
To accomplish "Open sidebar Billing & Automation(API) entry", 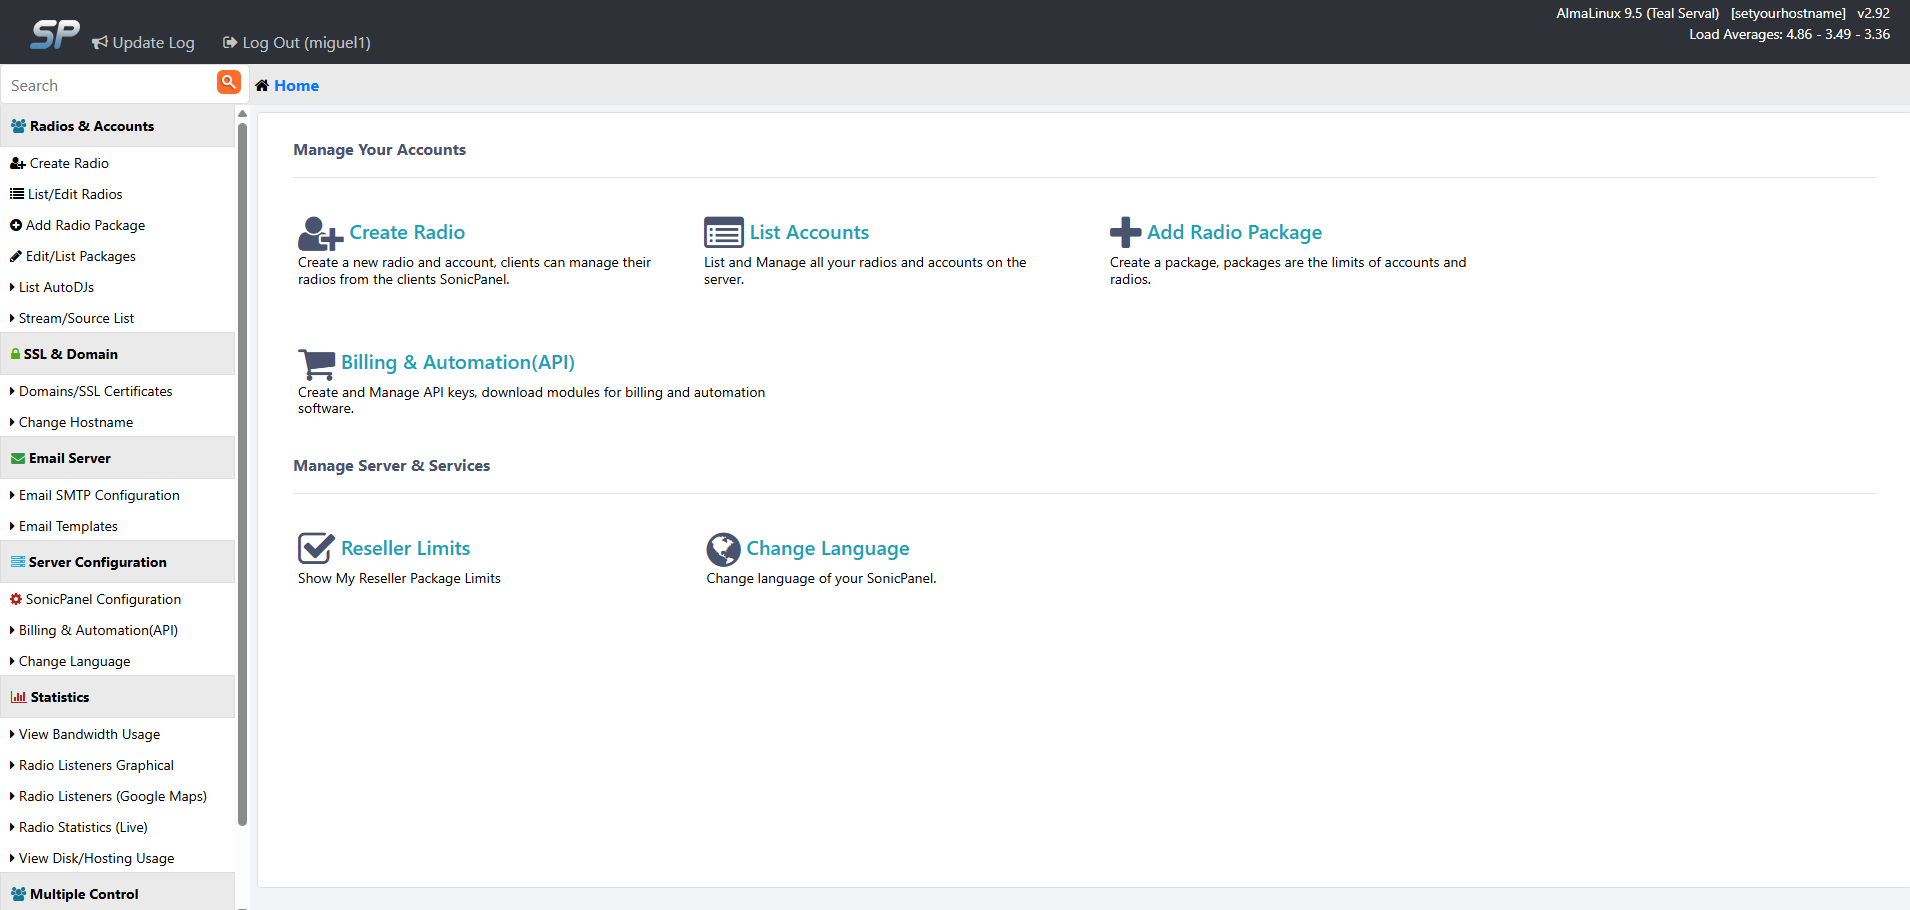I will point(98,630).
